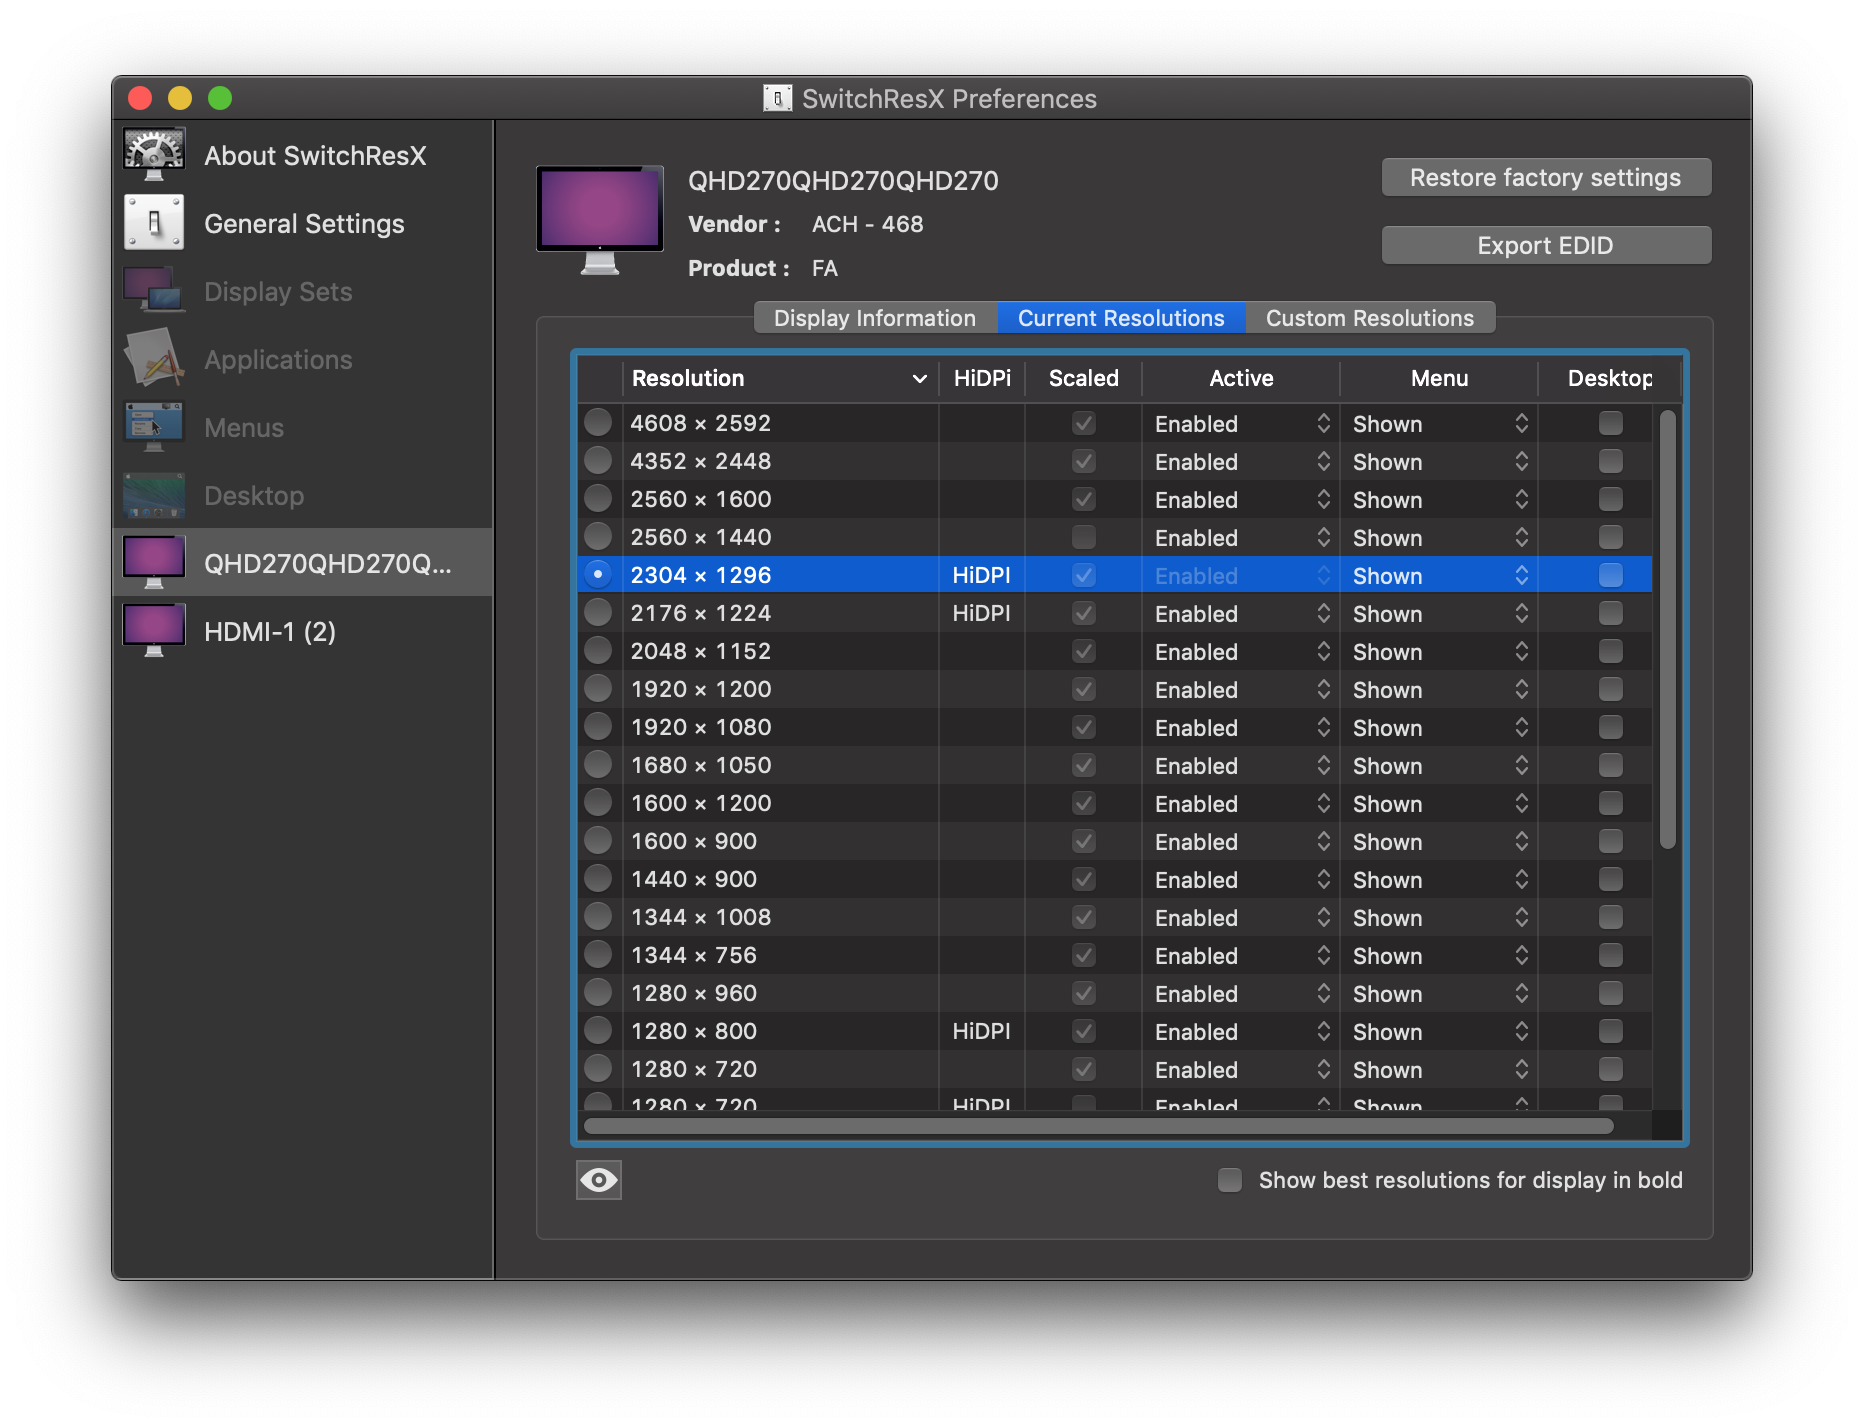Open Active dropdown for 1440 × 900
Image resolution: width=1864 pixels, height=1428 pixels.
pyautogui.click(x=1241, y=879)
